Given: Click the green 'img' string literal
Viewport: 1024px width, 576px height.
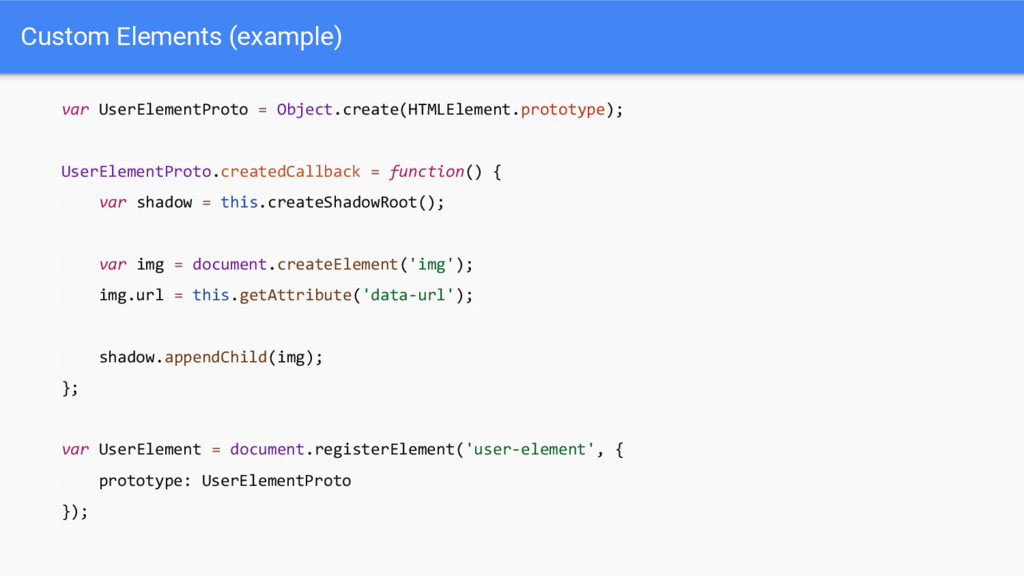Looking at the screenshot, I should tap(431, 264).
